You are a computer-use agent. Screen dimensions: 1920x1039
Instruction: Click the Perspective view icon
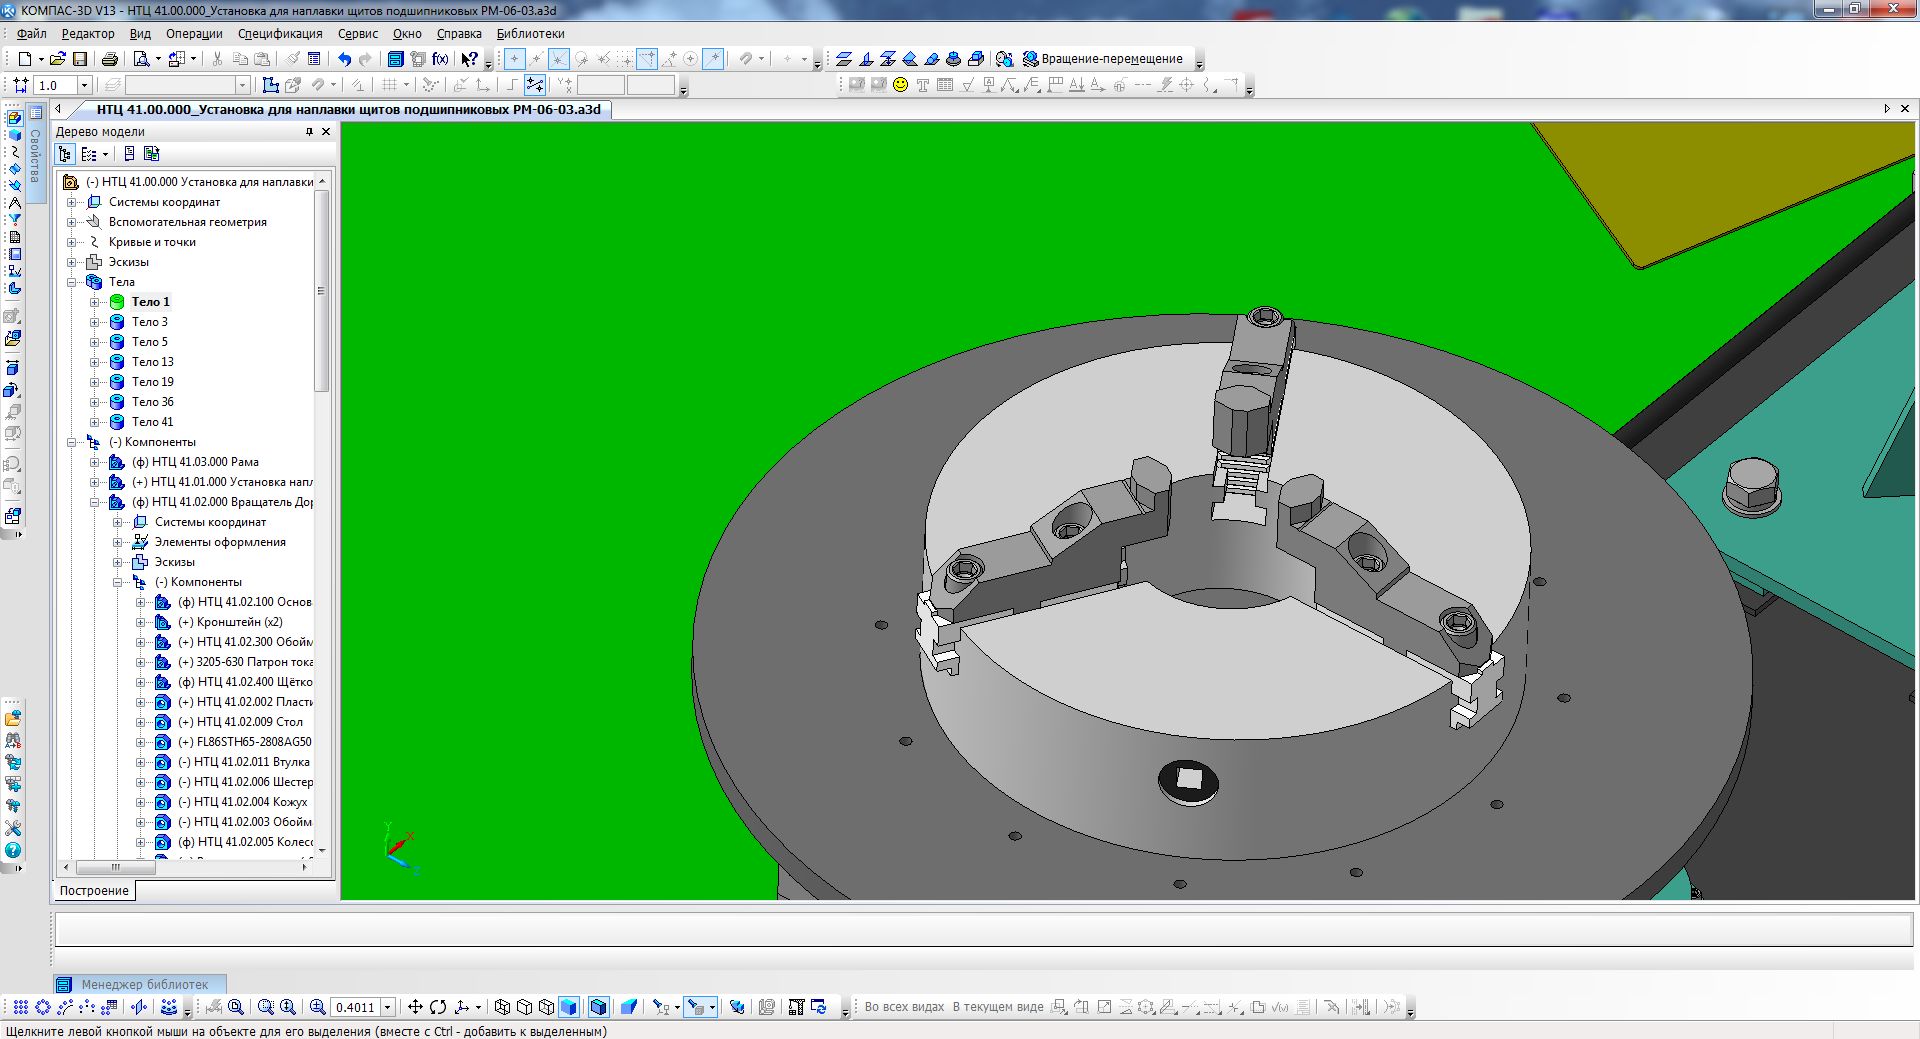point(629,1007)
